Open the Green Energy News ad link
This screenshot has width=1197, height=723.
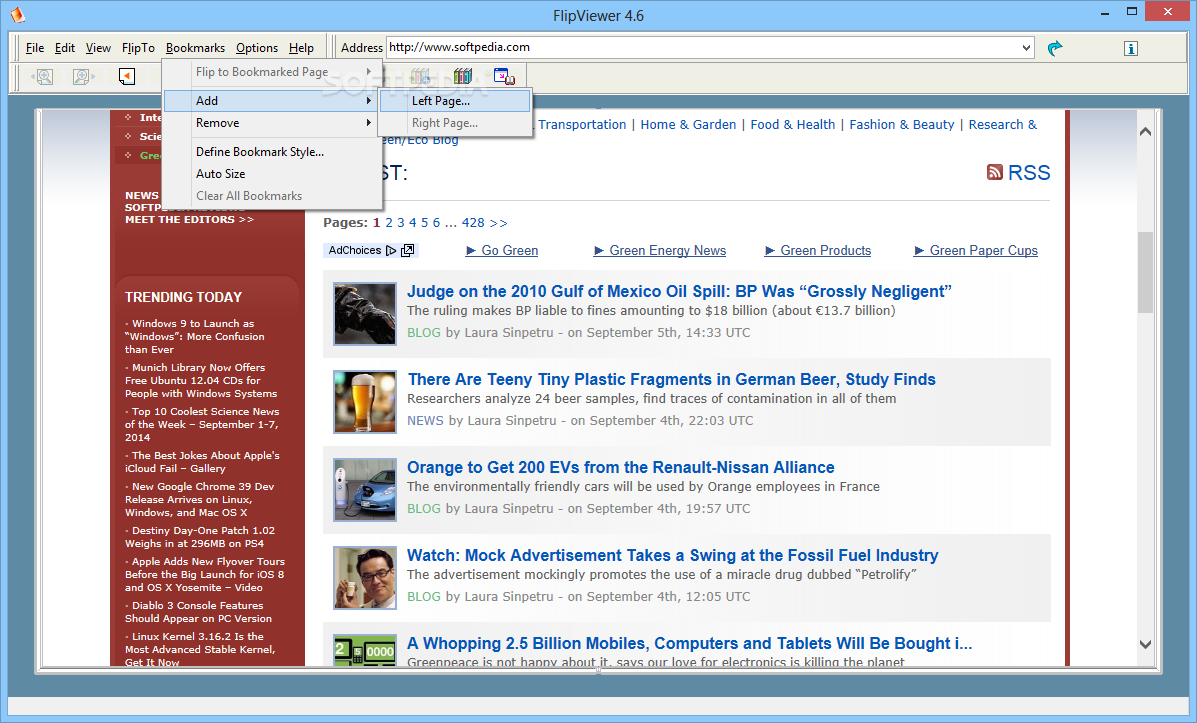pyautogui.click(x=660, y=250)
